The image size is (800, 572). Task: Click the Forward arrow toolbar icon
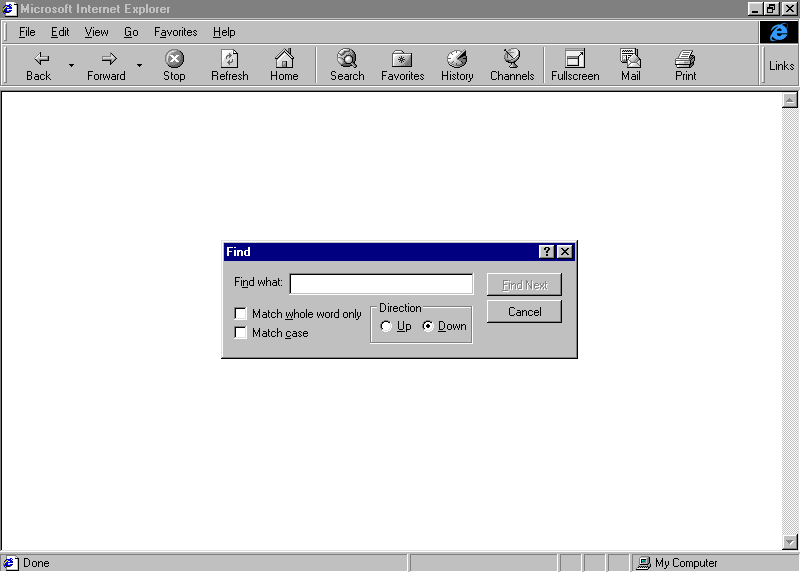coord(109,59)
